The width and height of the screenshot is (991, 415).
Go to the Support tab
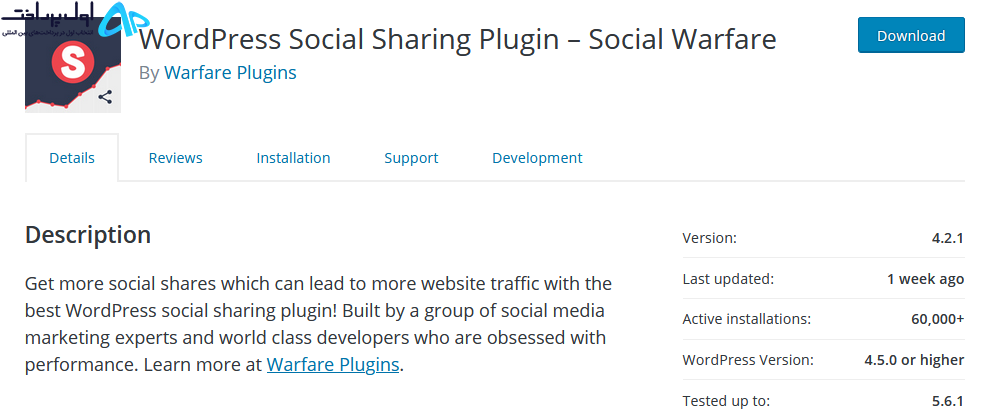[x=411, y=158]
